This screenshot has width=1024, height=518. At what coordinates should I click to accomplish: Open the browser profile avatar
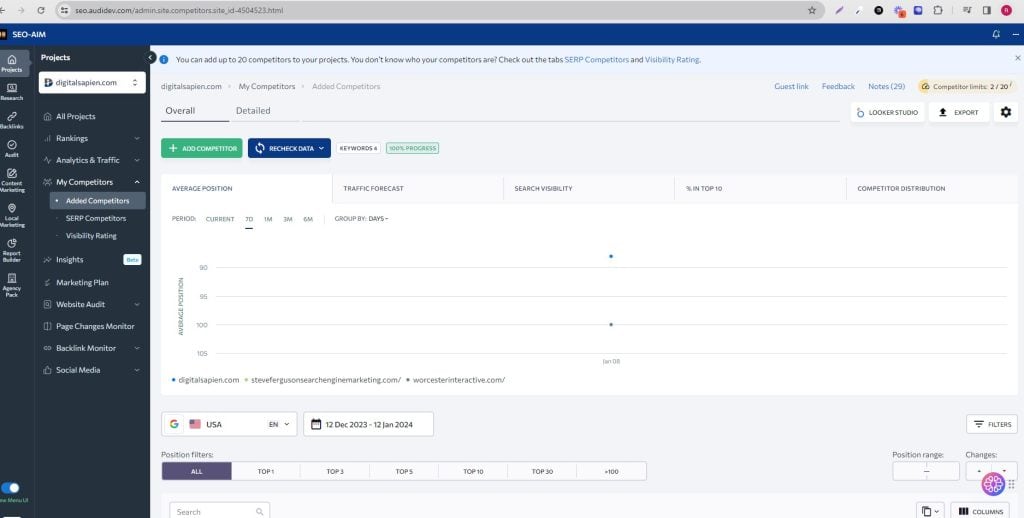[x=1006, y=10]
